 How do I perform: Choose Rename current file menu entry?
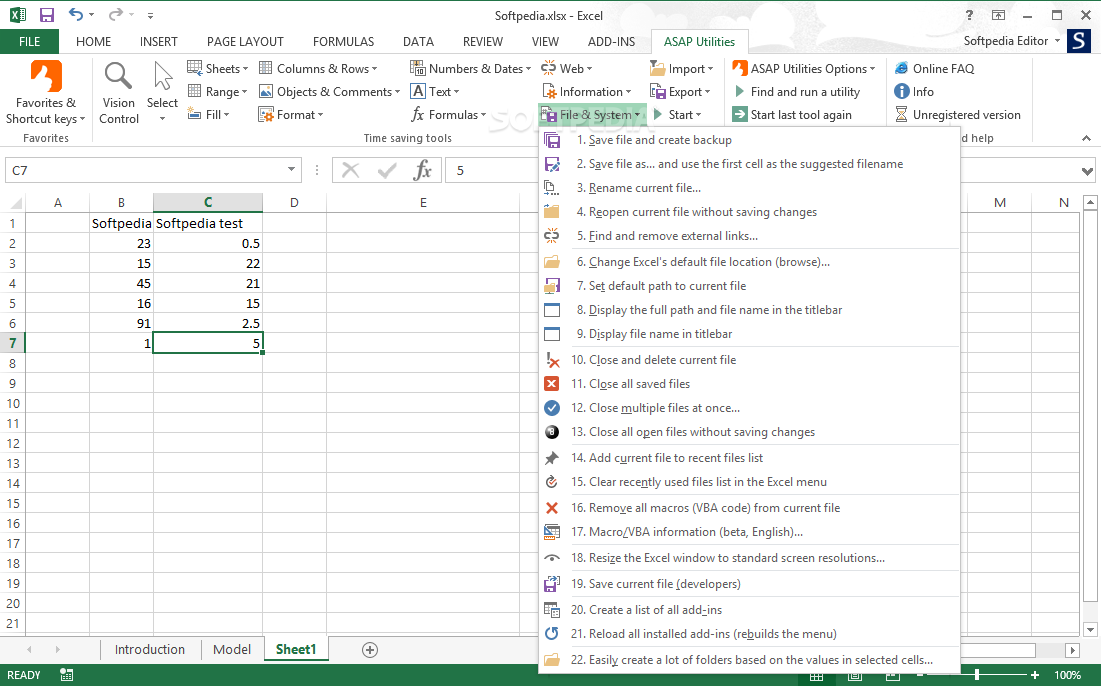click(645, 187)
